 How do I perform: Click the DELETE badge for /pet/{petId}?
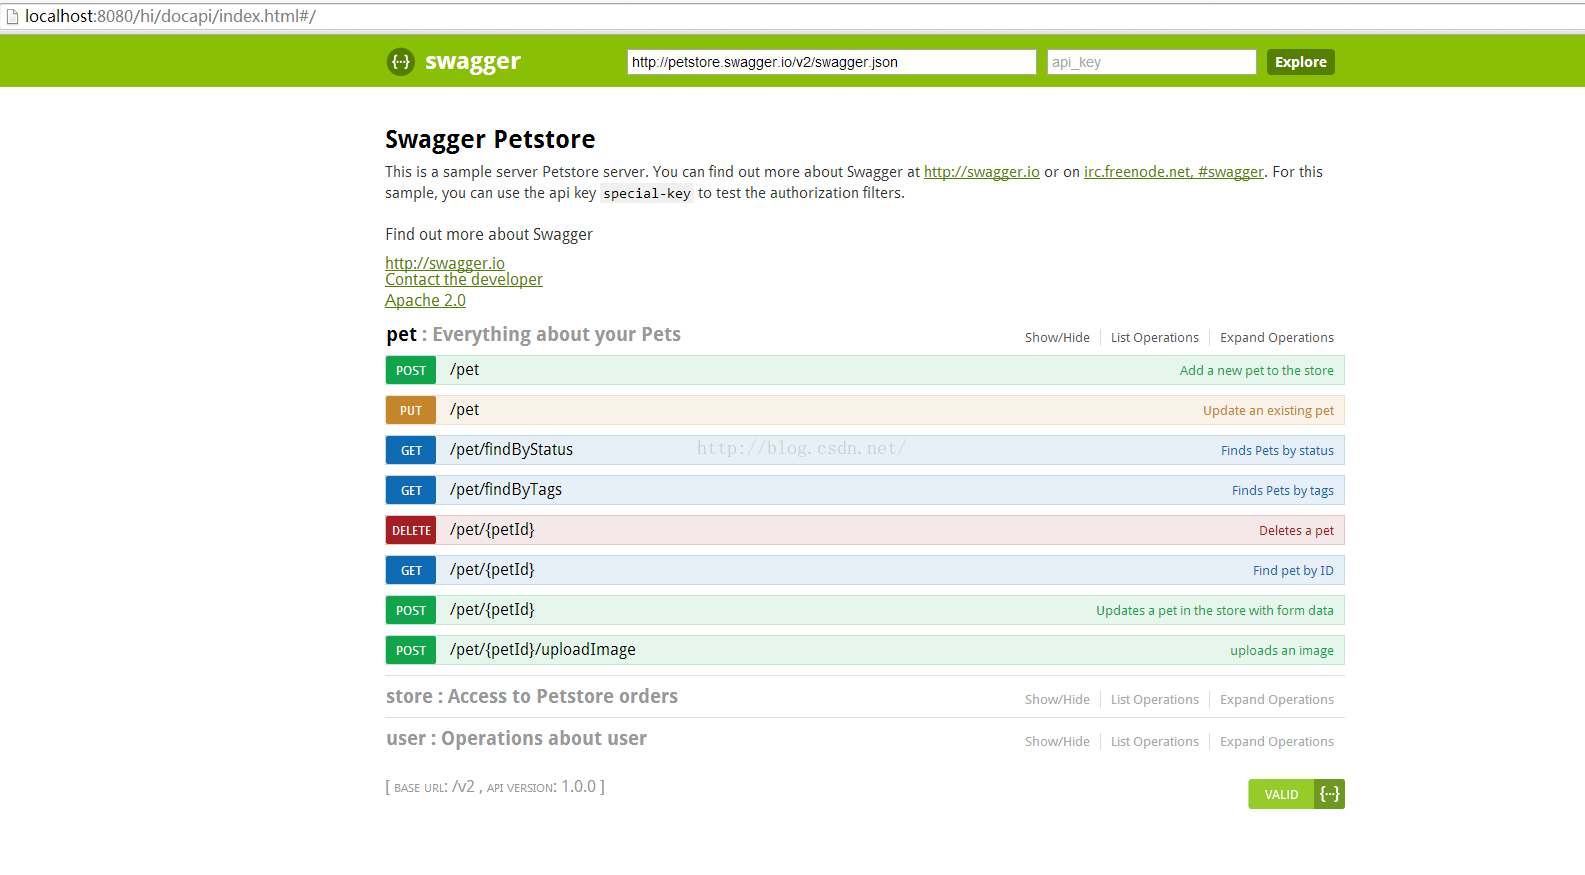click(x=411, y=530)
